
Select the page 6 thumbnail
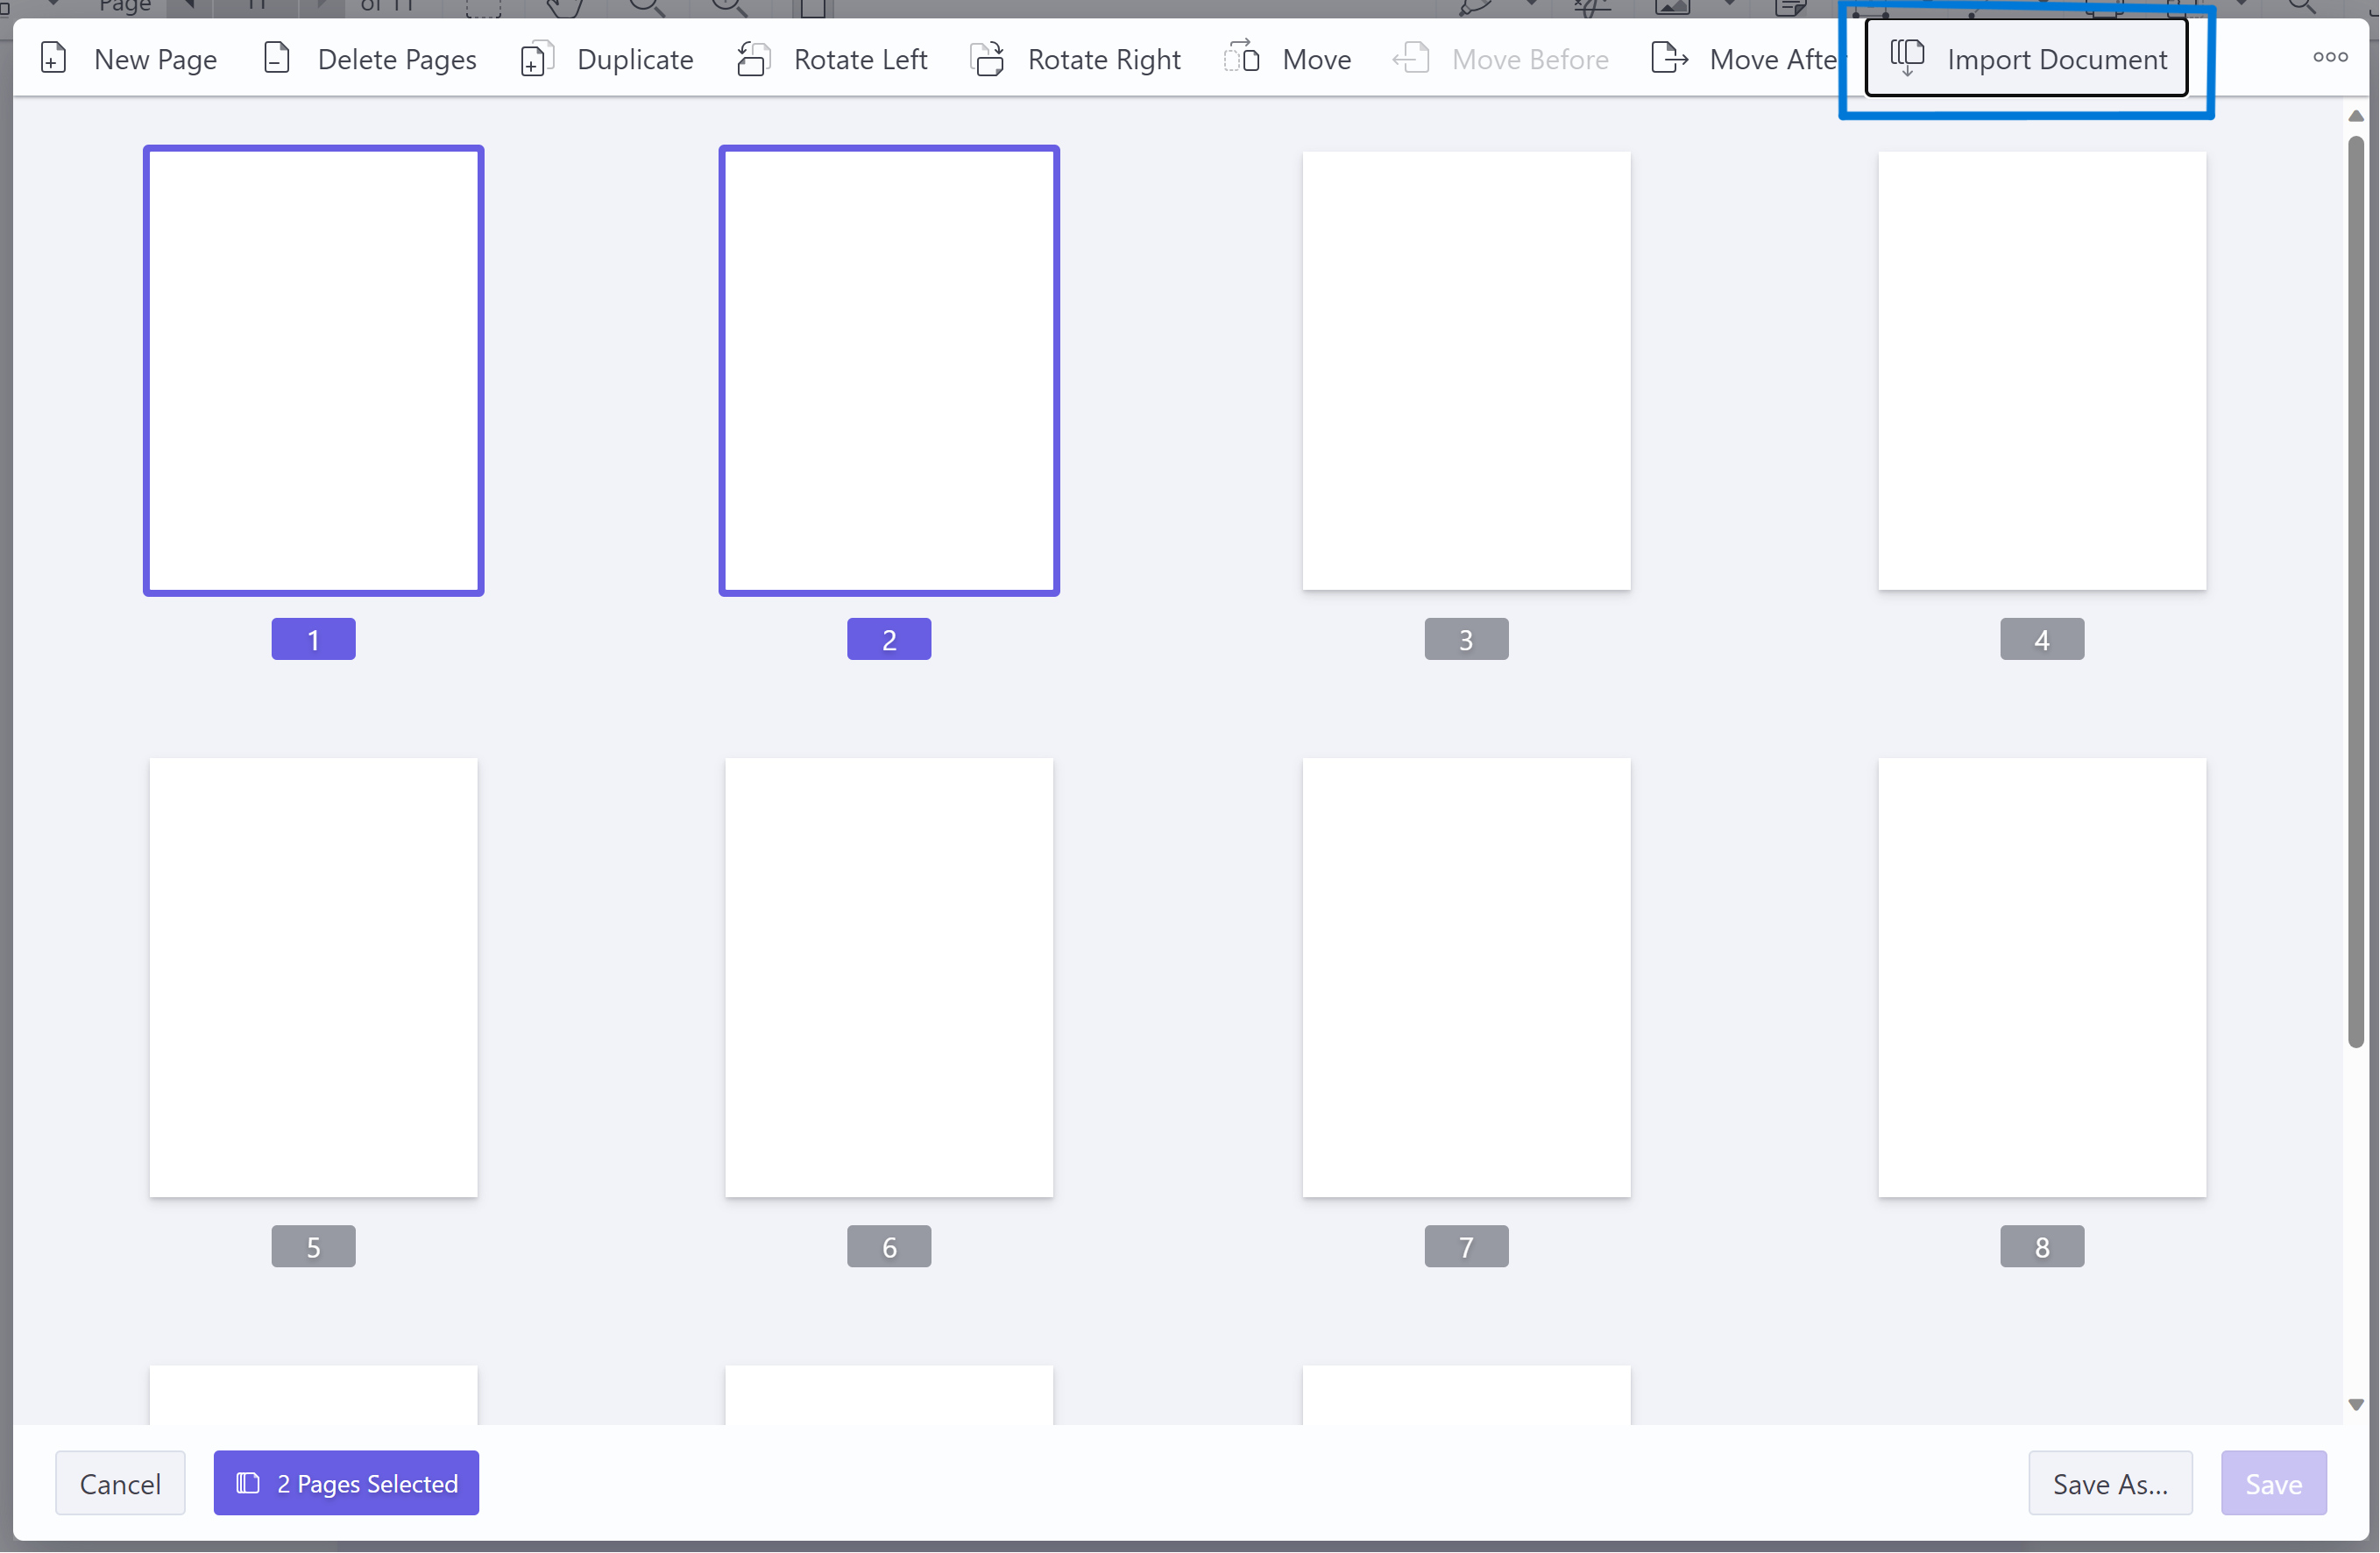click(x=888, y=976)
